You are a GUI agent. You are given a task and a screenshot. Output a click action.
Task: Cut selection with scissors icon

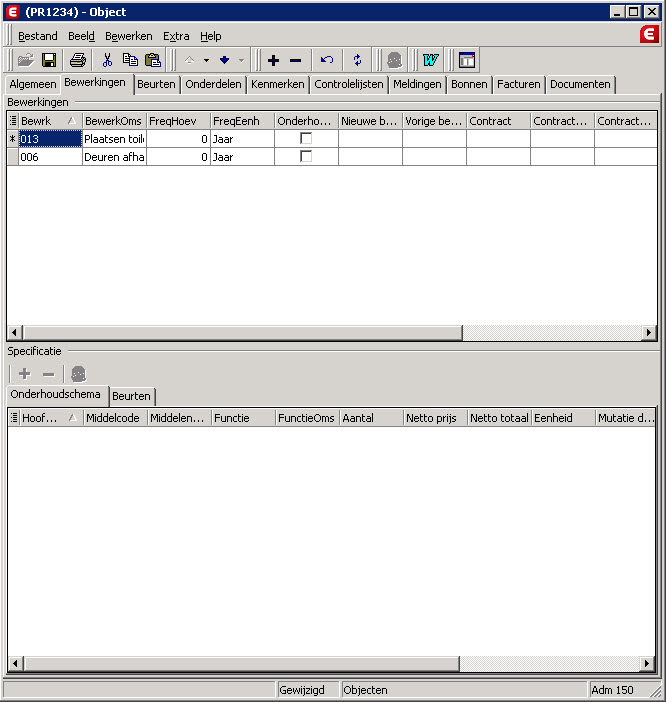(x=107, y=60)
